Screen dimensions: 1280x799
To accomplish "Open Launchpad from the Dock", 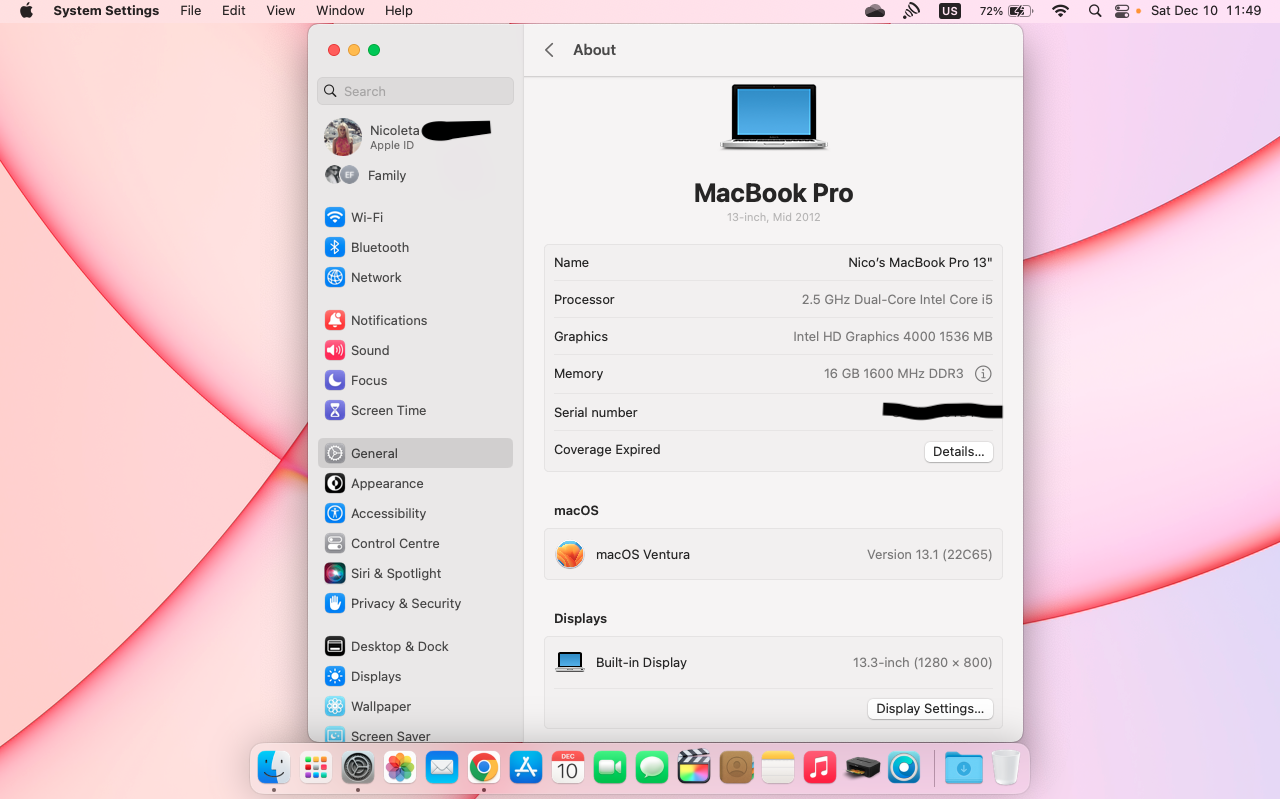I will [x=316, y=768].
